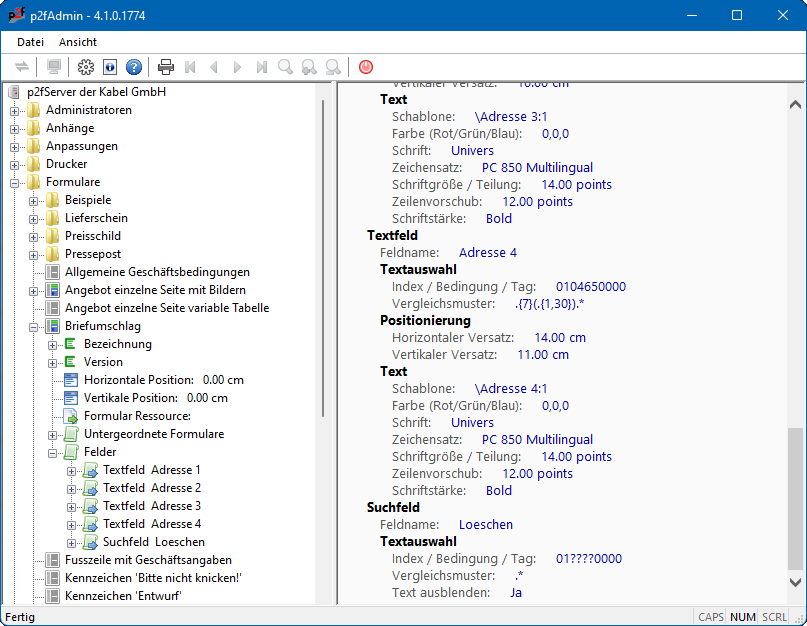Screen dimensions: 807x626
Task: Open the Datei menu
Action: (30, 42)
